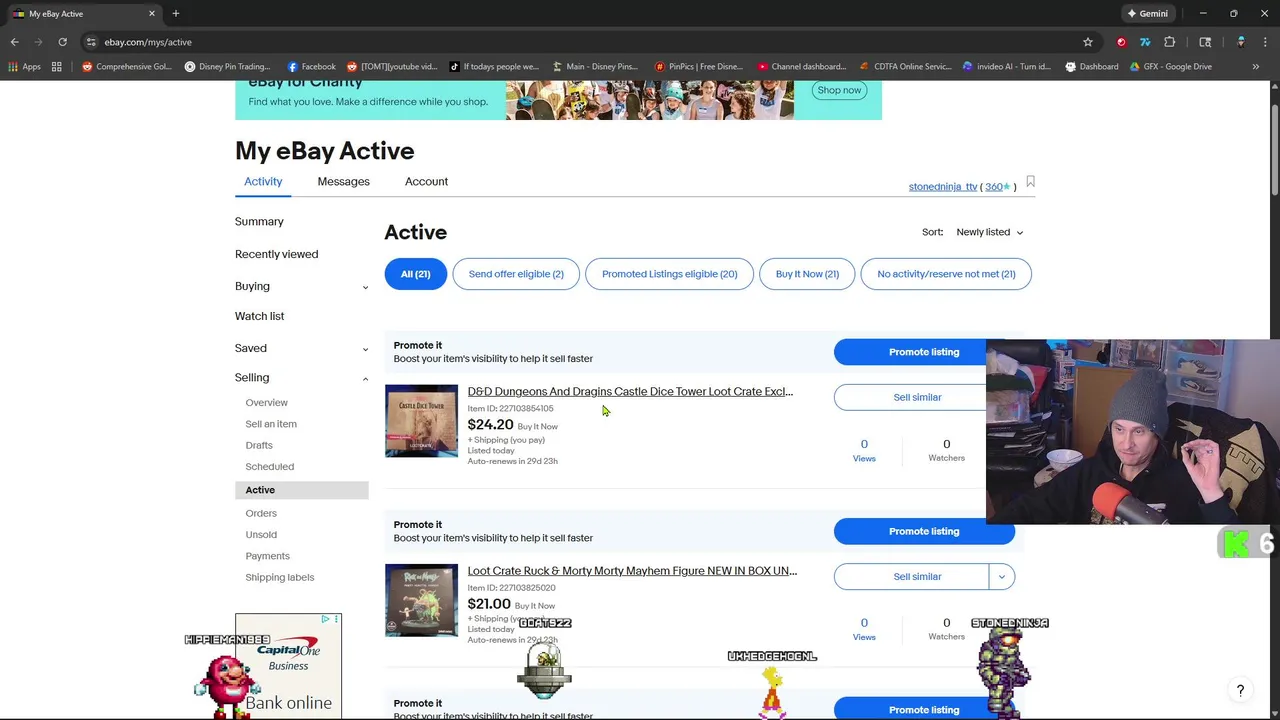The image size is (1280, 720).
Task: Open the Chrome profile avatar
Action: coord(1241,42)
